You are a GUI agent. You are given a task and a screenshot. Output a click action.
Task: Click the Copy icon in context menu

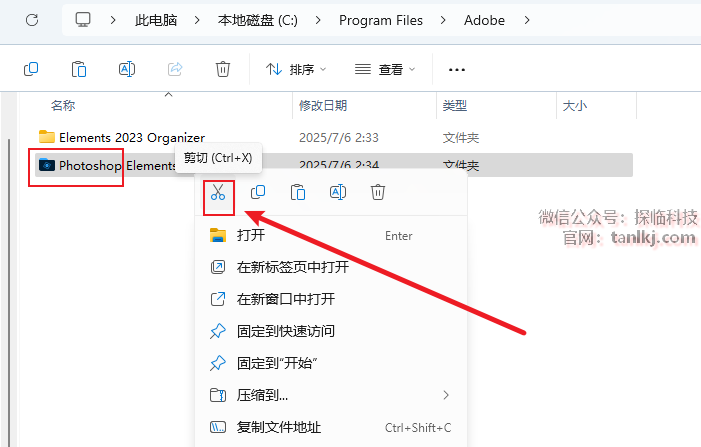[258, 193]
